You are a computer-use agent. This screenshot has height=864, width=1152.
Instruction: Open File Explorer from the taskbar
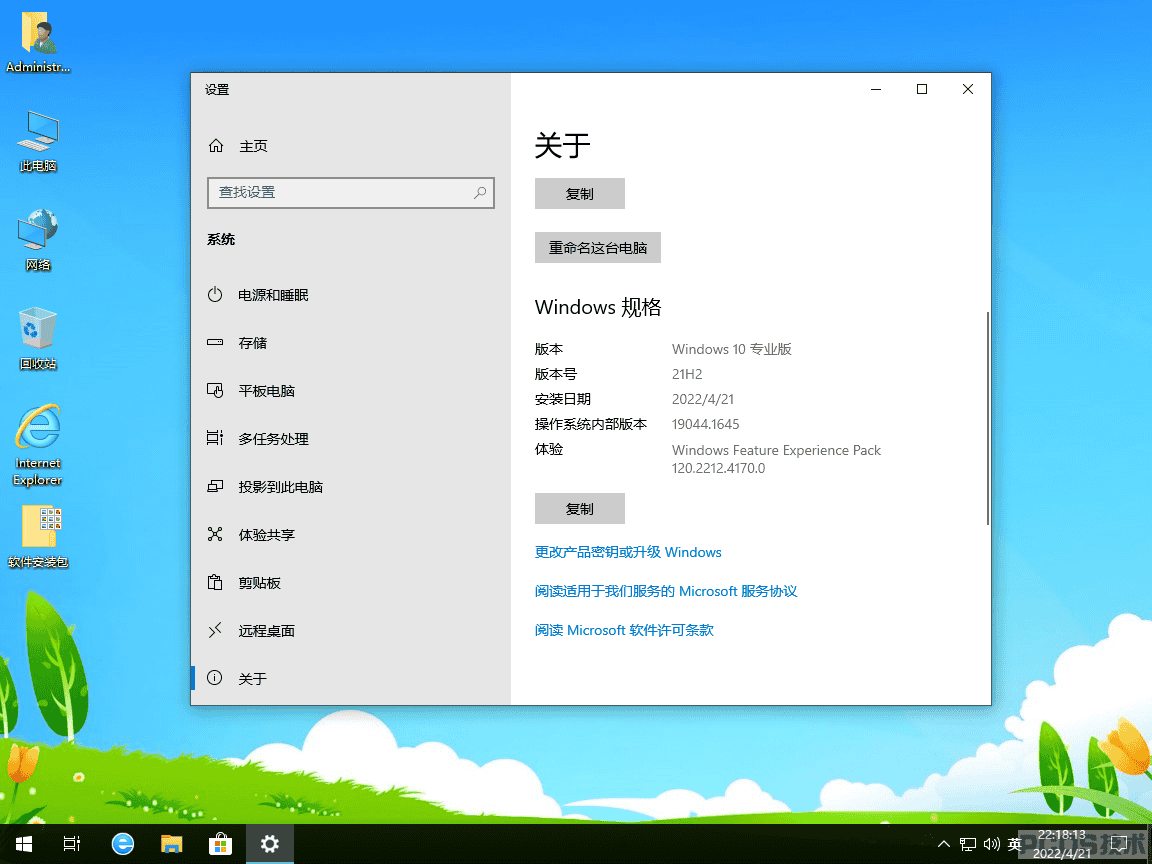click(171, 844)
